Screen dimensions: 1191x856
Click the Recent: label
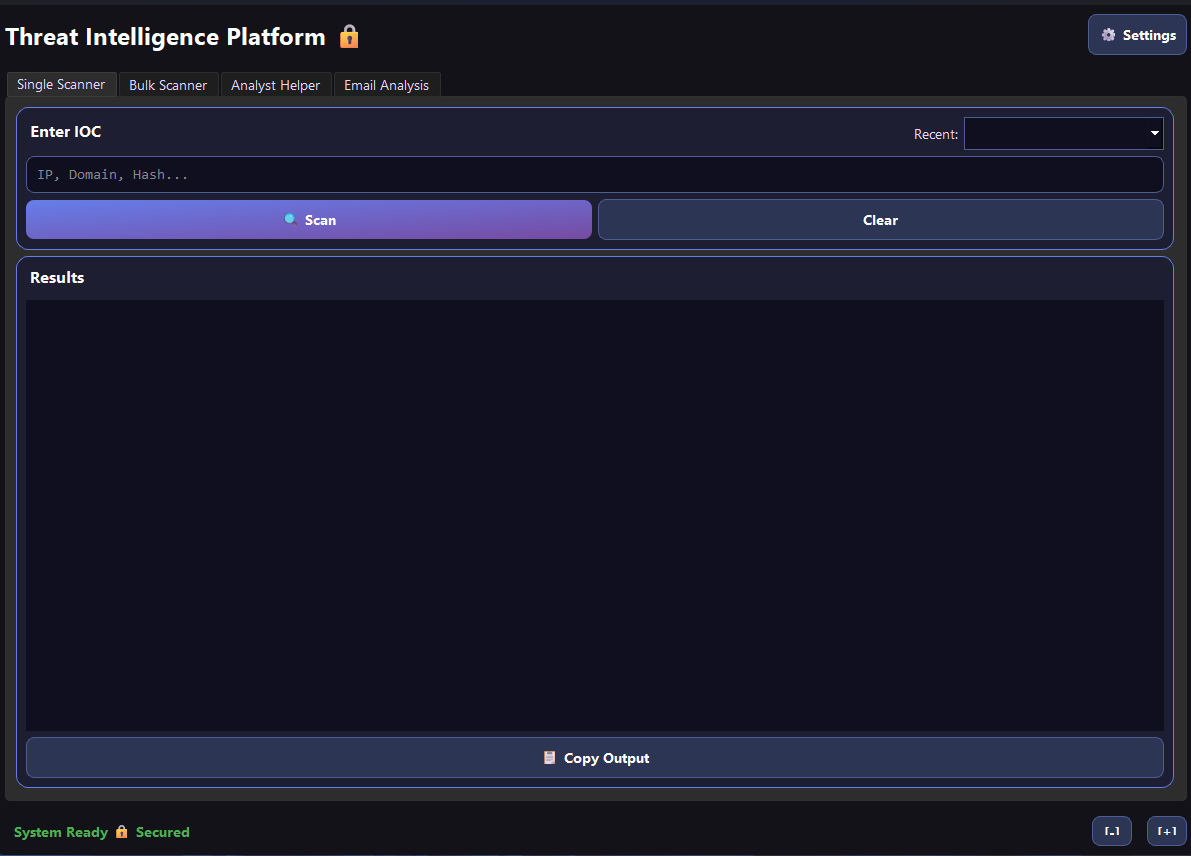click(936, 134)
